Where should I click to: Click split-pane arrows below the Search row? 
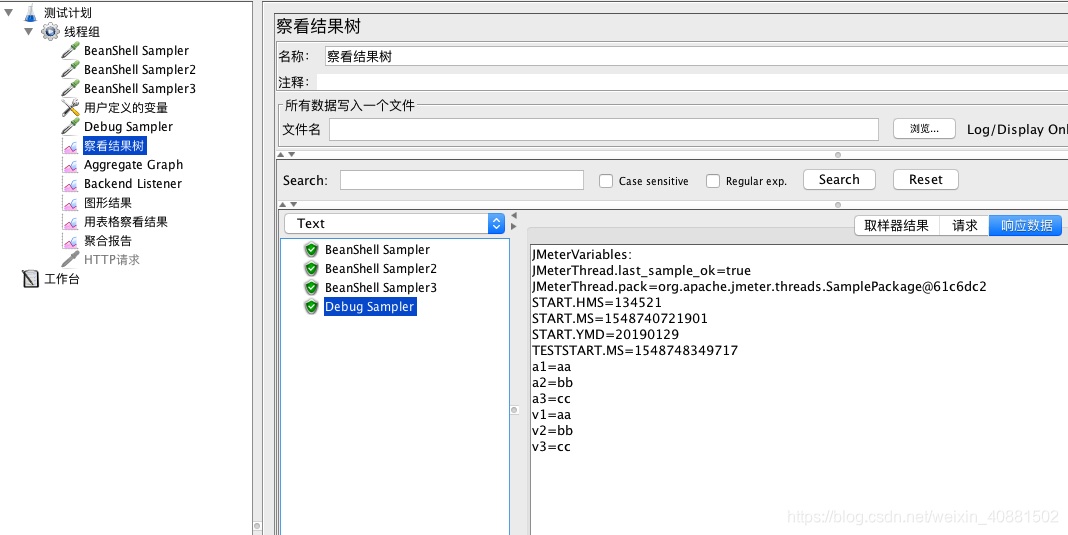289,204
